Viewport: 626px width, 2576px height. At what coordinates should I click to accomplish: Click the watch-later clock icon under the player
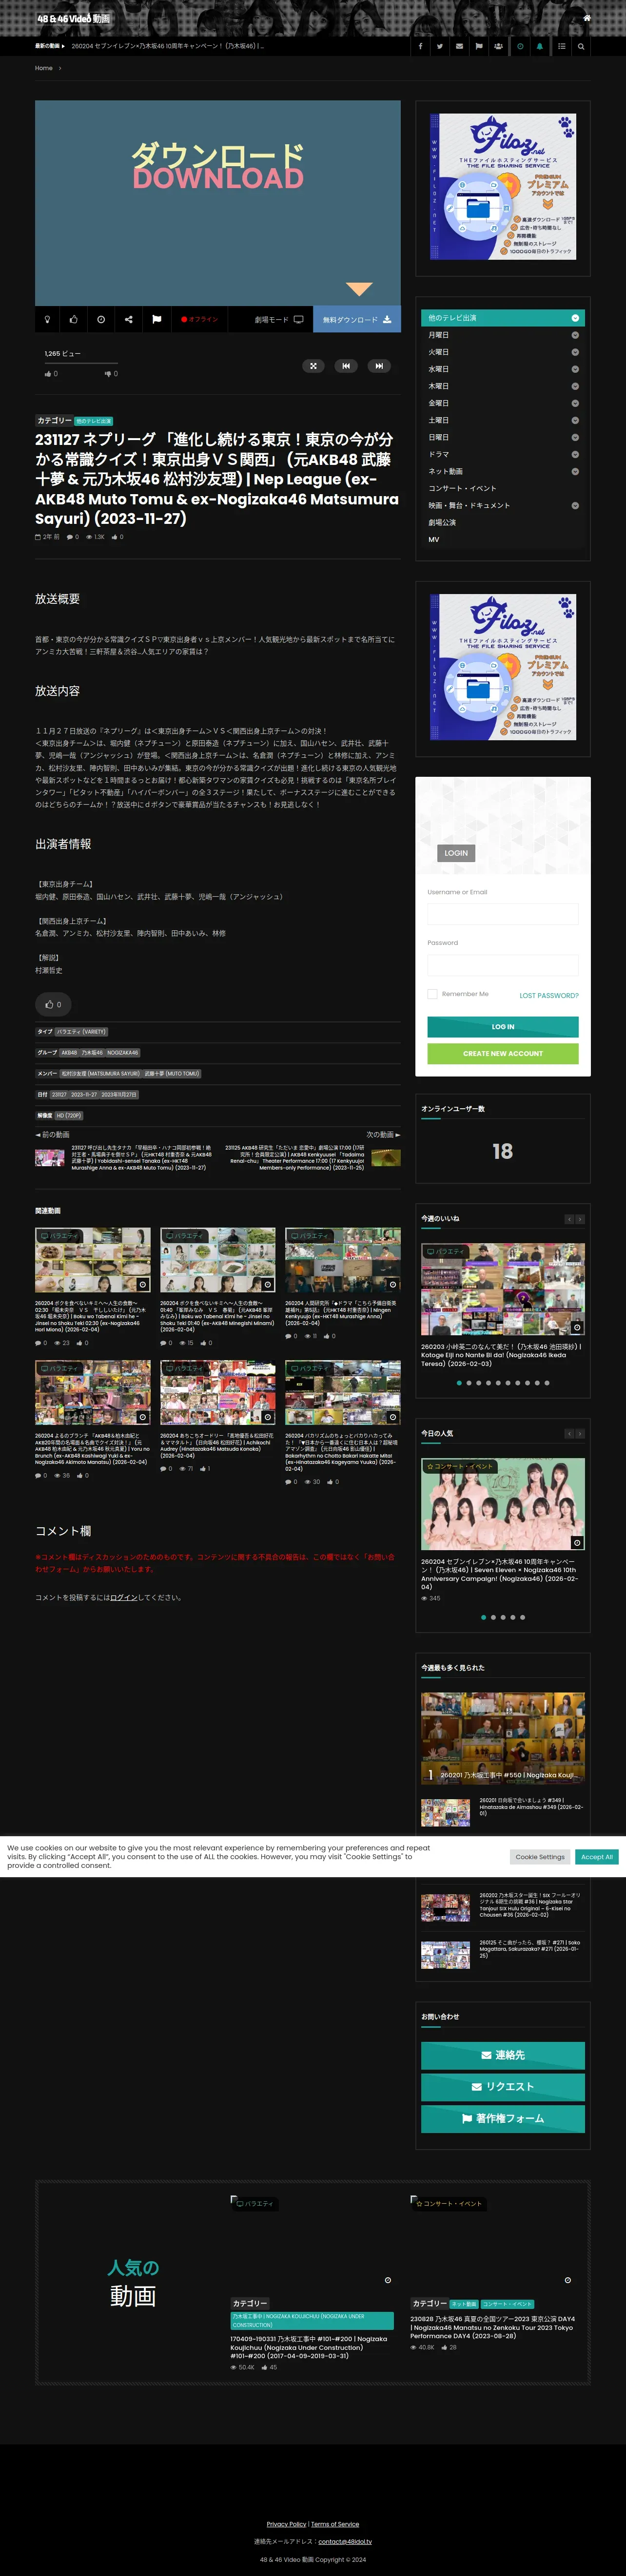point(101,319)
